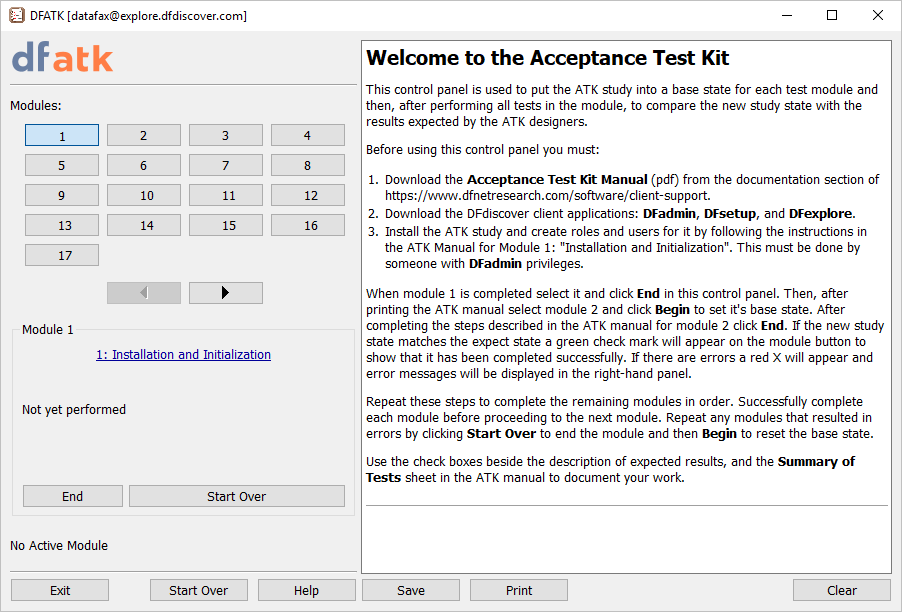Select module 1 button
This screenshot has height=612, width=902.
coord(62,136)
